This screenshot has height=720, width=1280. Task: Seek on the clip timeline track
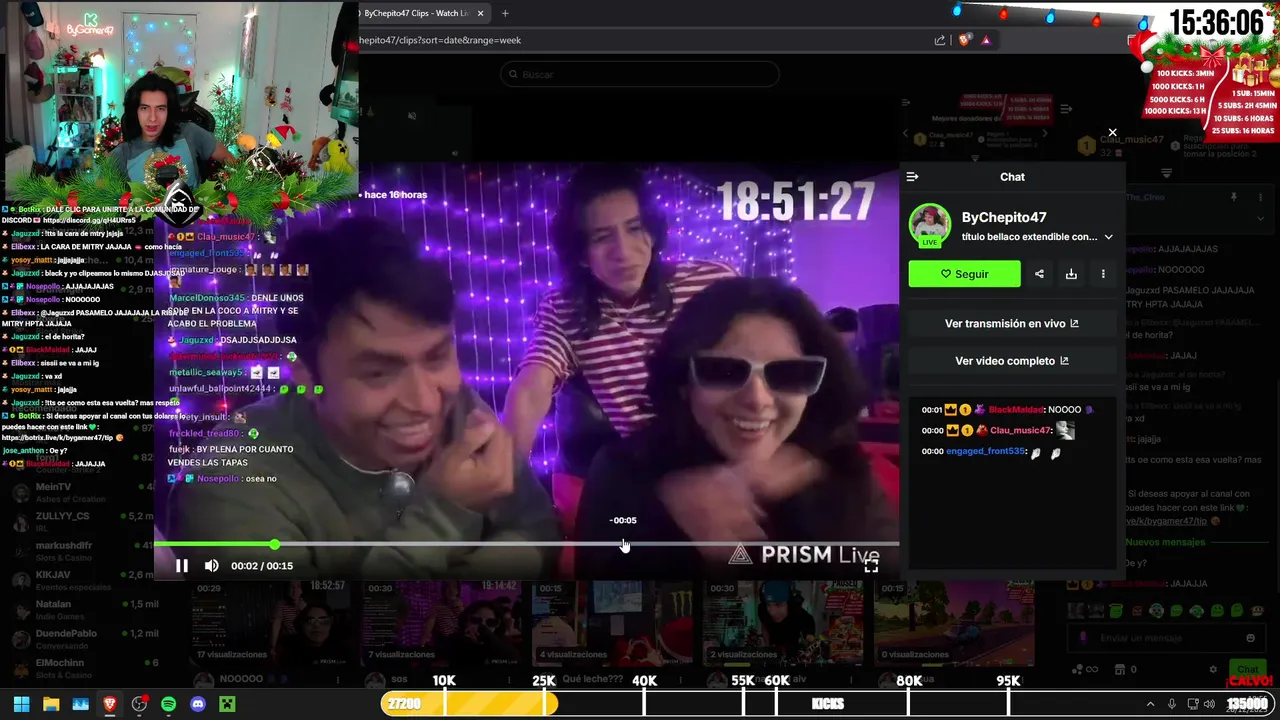[526, 544]
